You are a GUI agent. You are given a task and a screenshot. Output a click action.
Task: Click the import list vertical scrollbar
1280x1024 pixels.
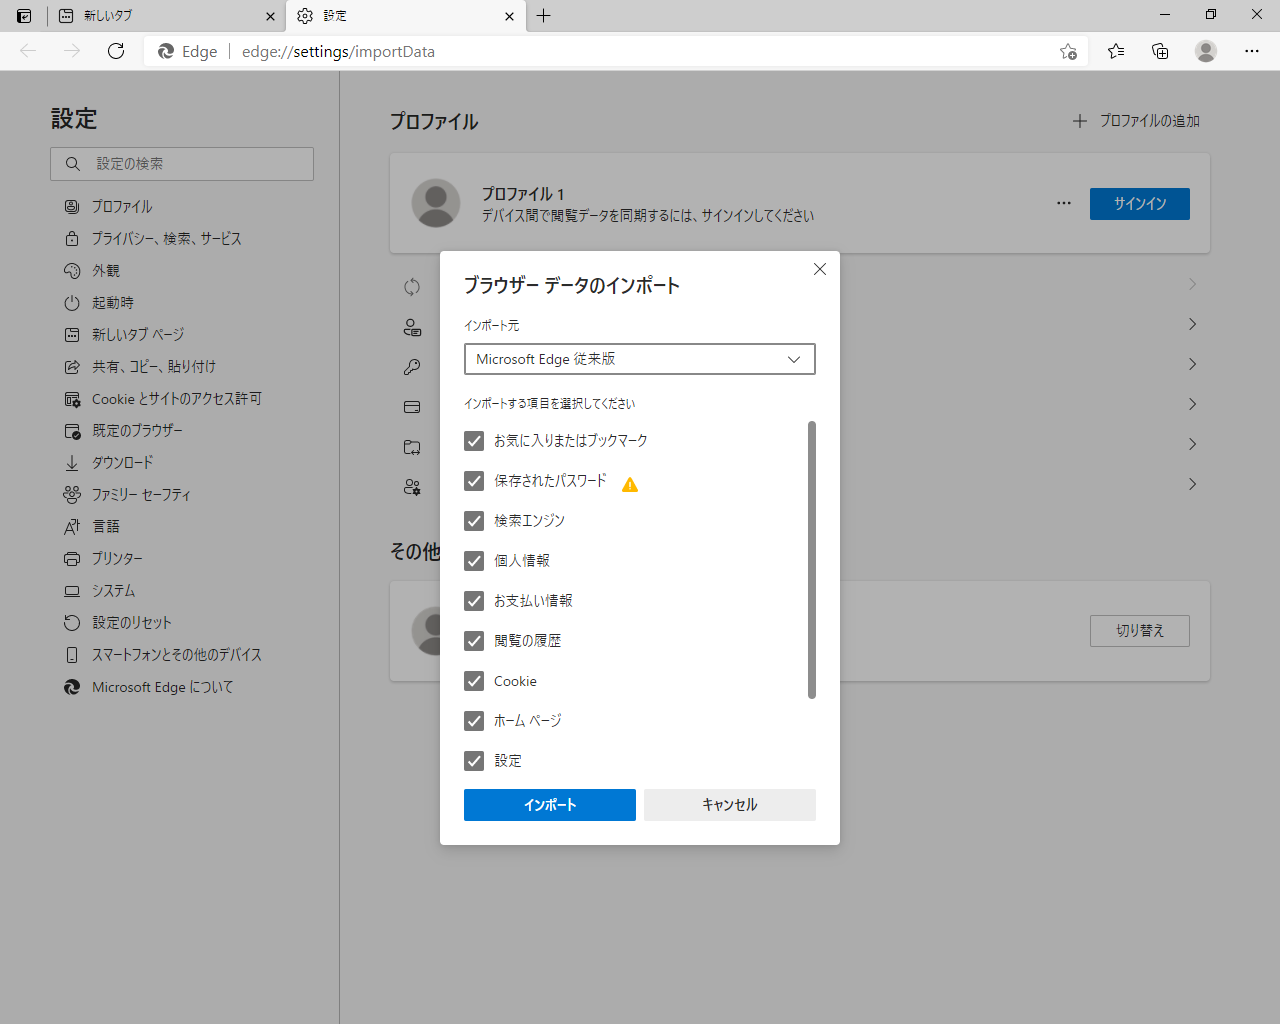click(x=812, y=560)
